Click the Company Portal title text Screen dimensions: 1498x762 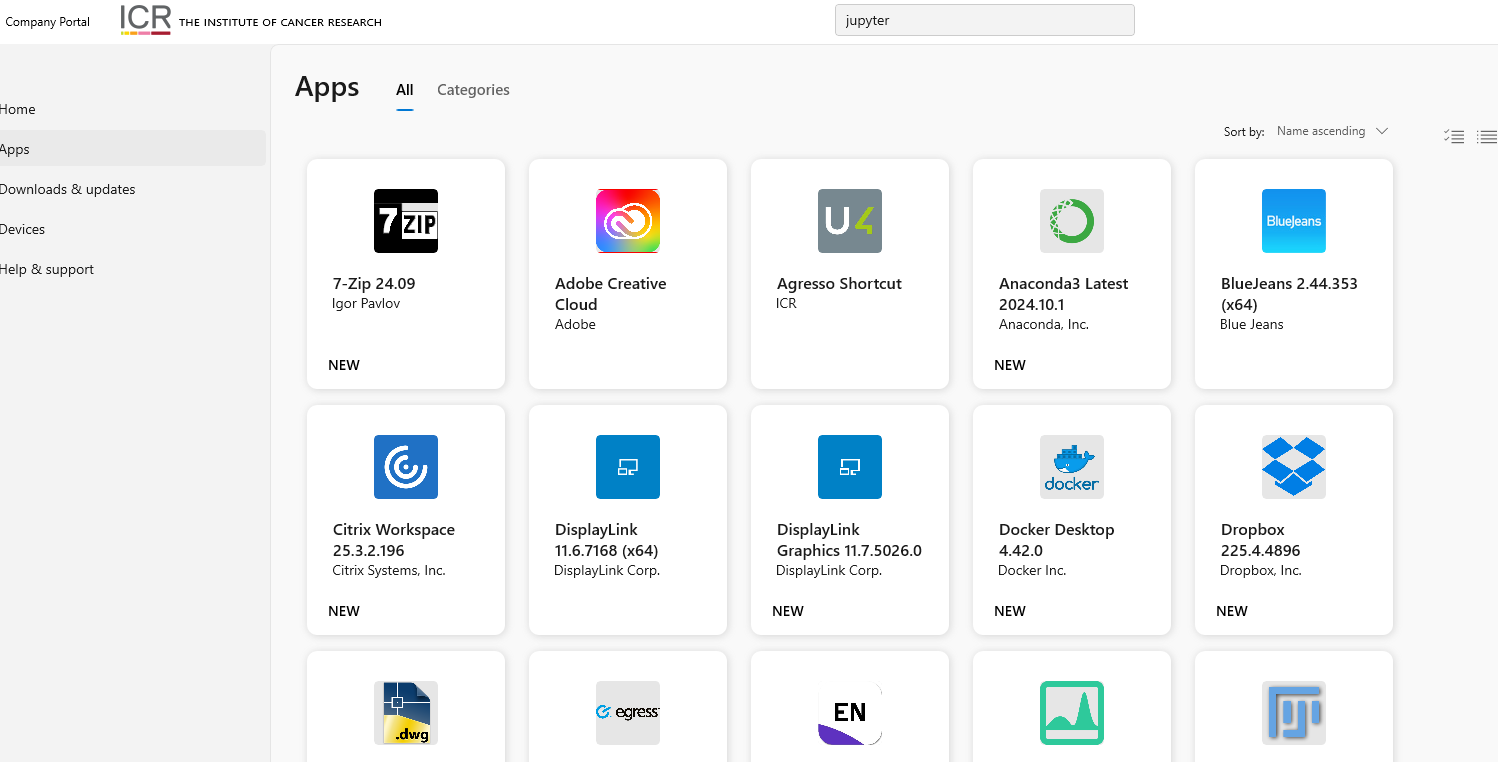[48, 22]
